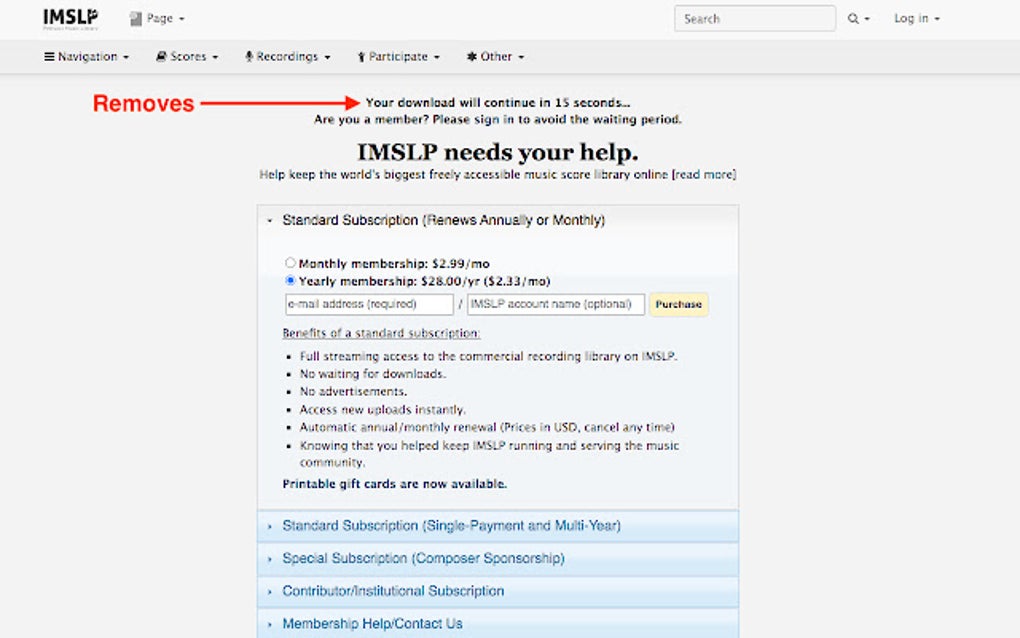Select the Yearly membership option

(x=290, y=281)
